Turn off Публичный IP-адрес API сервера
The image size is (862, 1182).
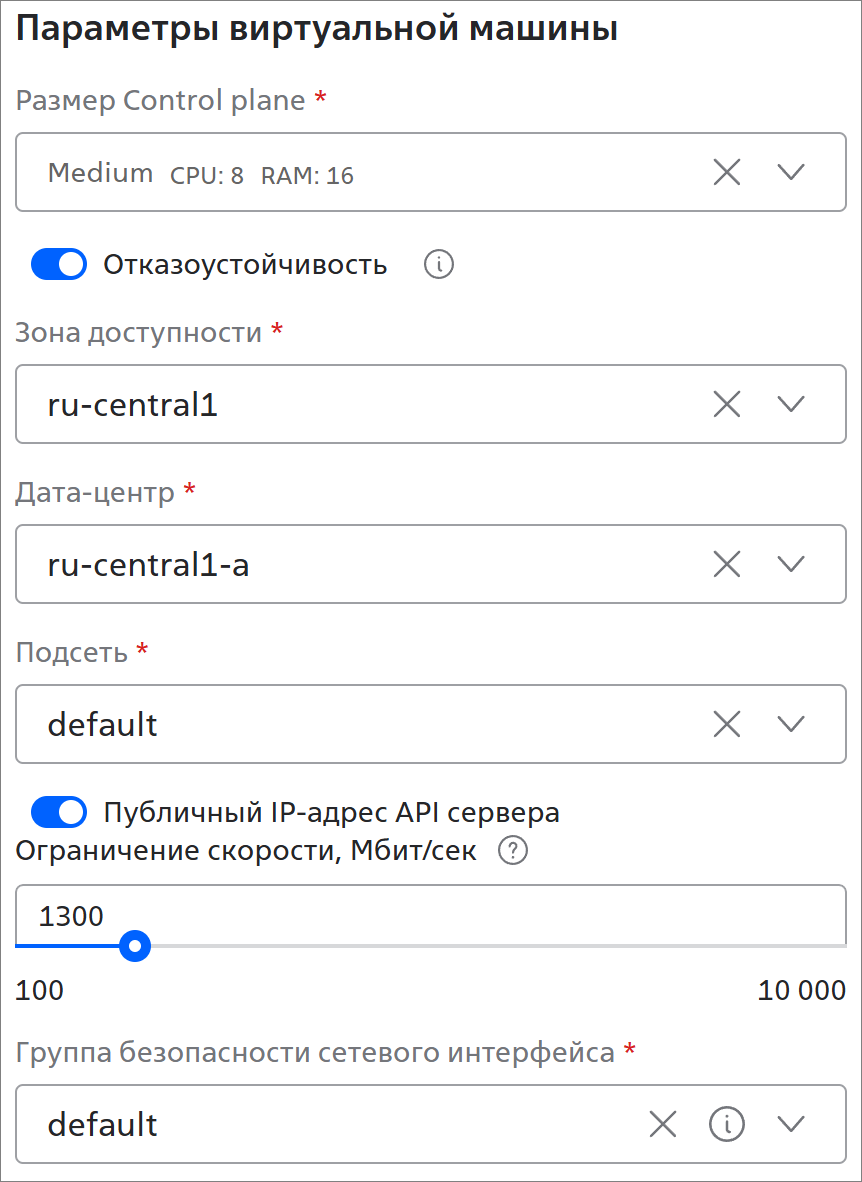[x=60, y=812]
